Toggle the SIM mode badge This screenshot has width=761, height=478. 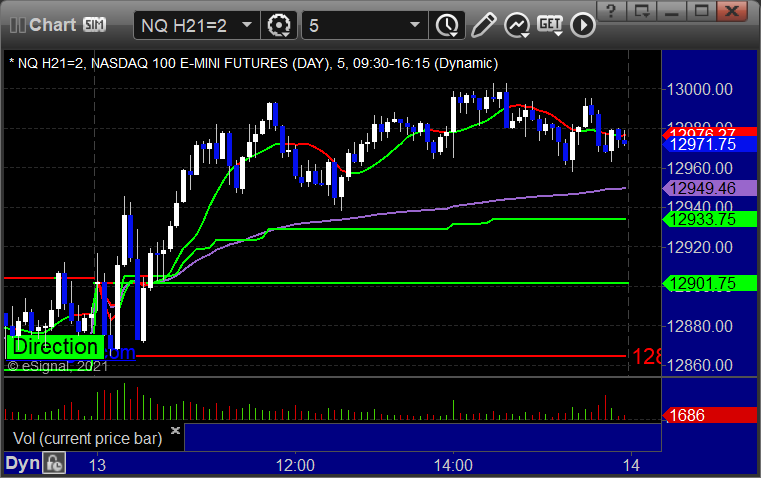point(94,24)
